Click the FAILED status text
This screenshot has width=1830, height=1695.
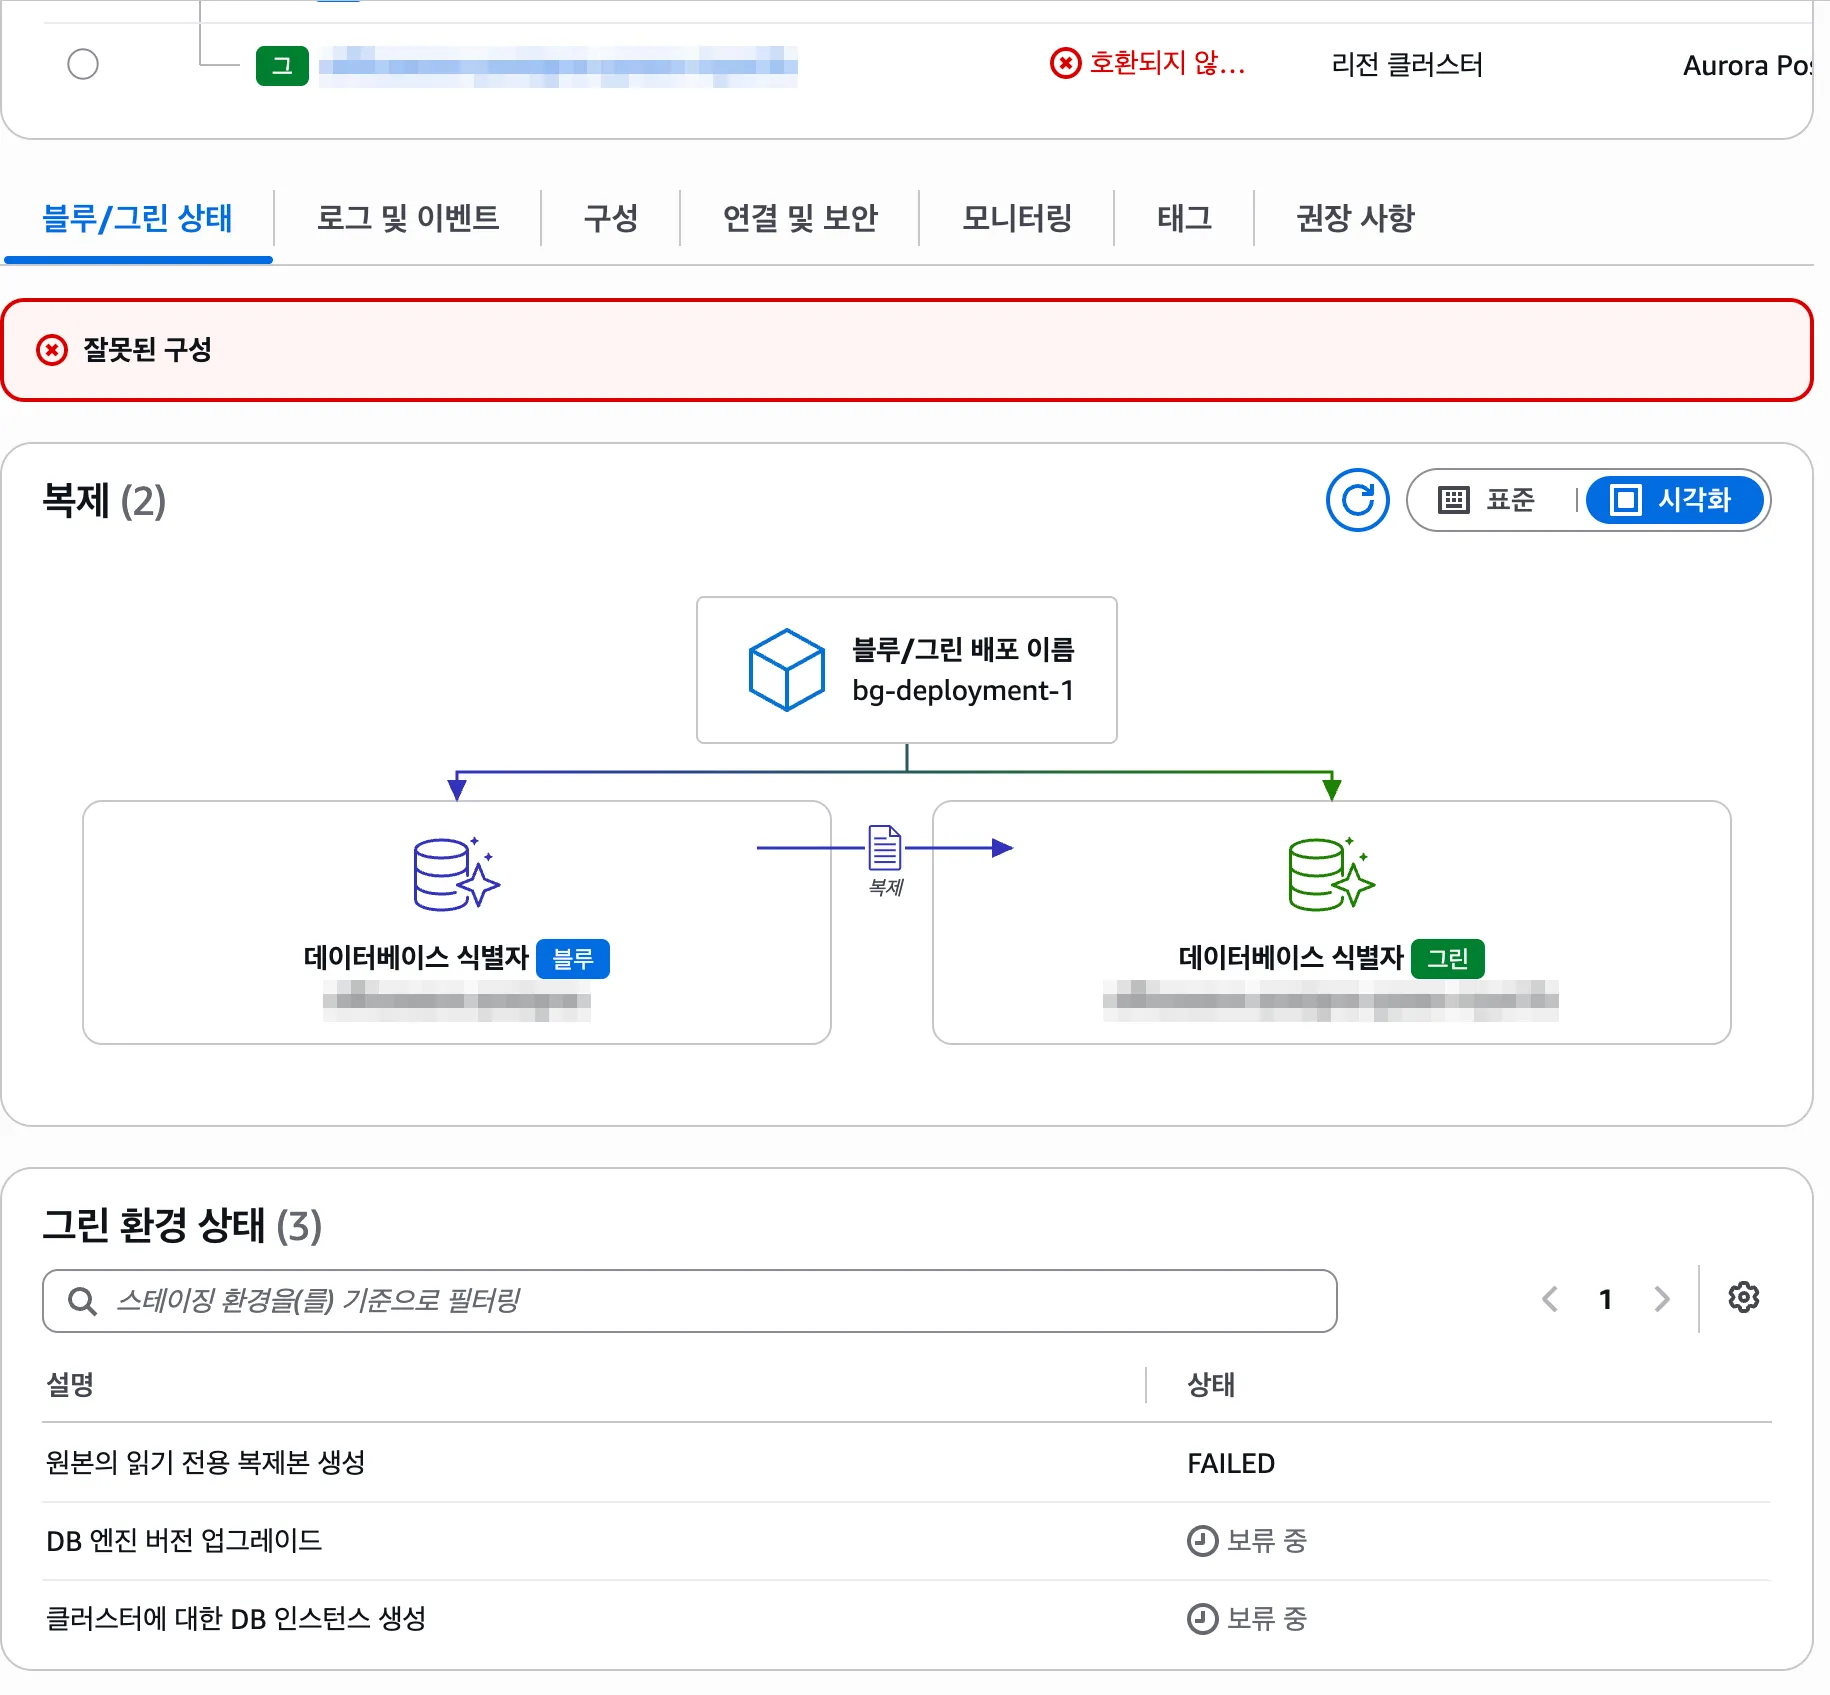pyautogui.click(x=1231, y=1463)
